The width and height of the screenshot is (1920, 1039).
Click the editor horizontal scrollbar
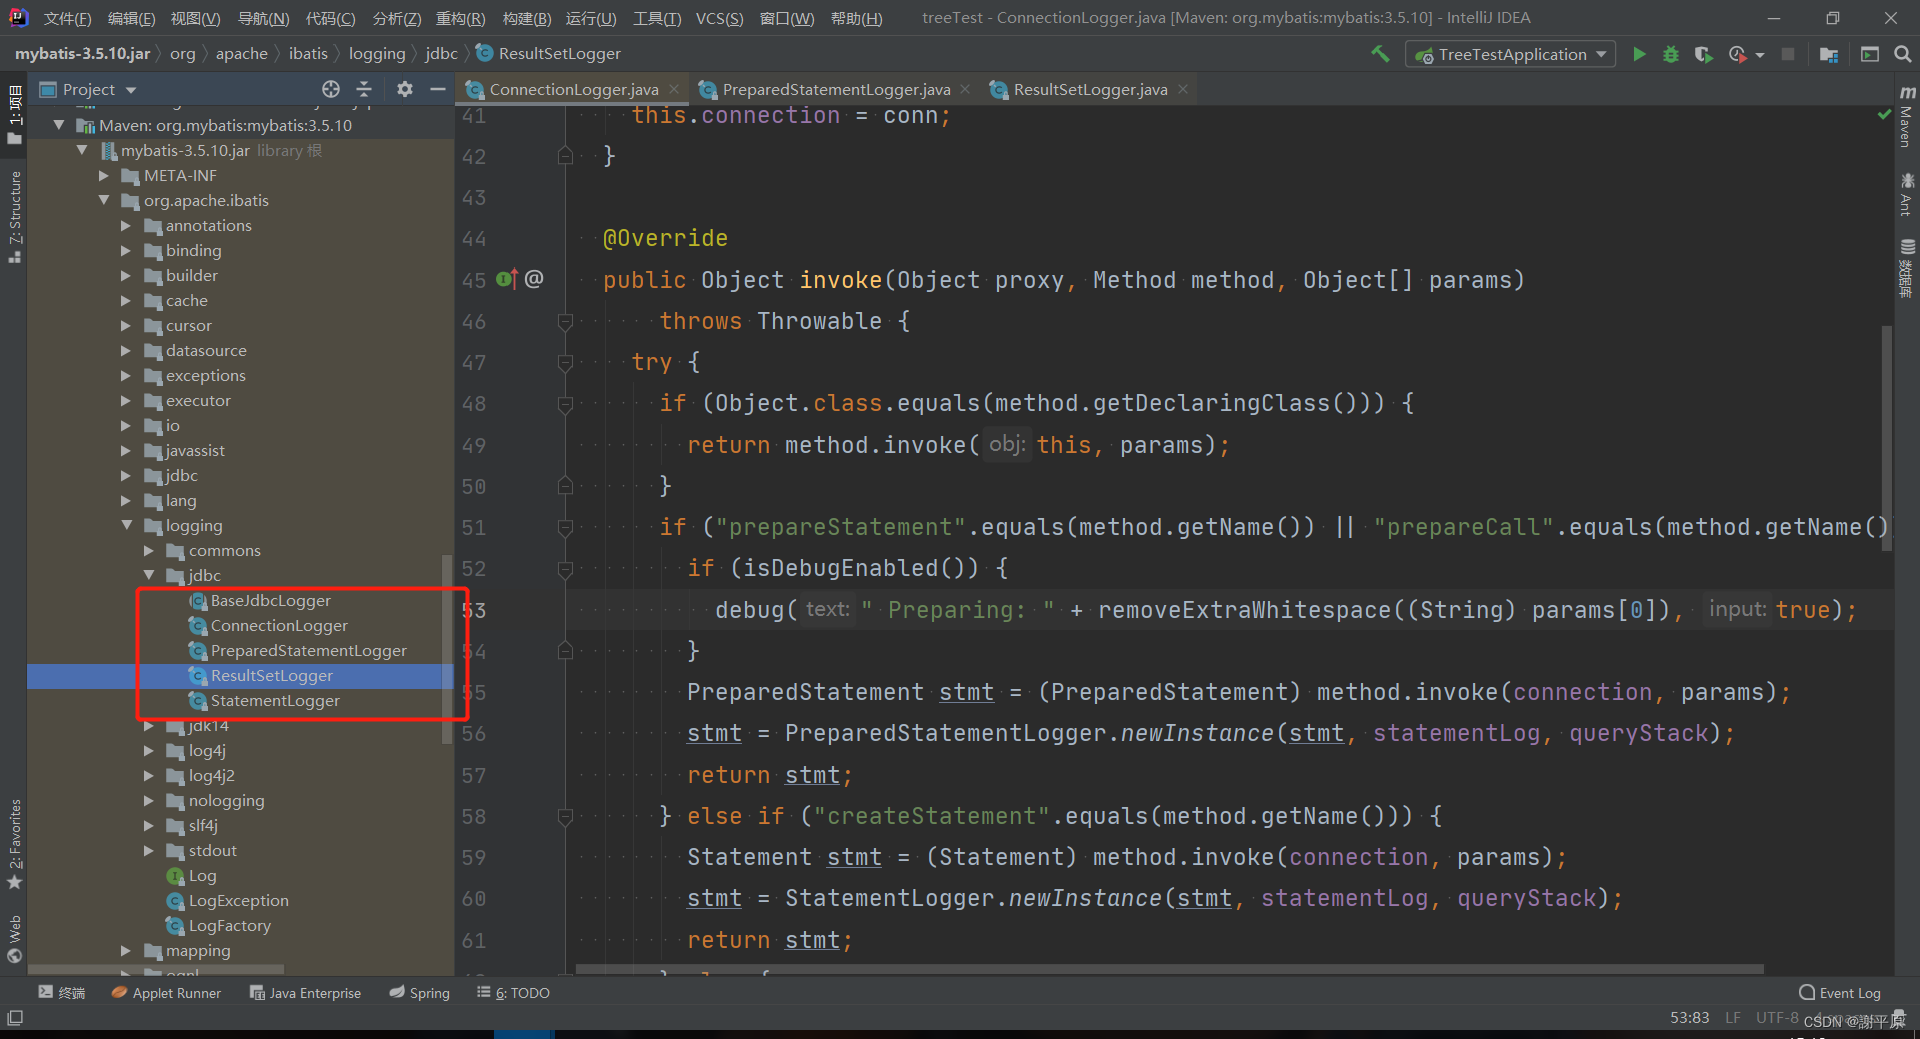point(1170,969)
